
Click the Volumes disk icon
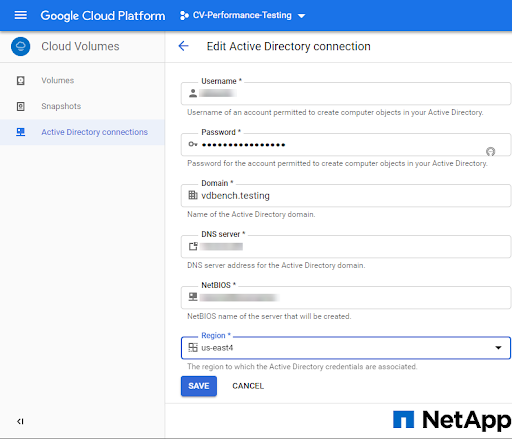click(x=21, y=81)
